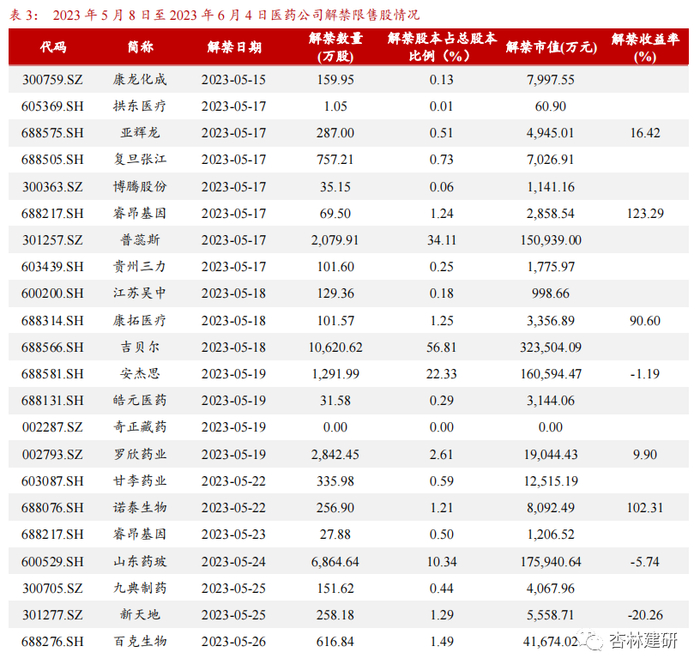The image size is (700, 671).
Task: Select company name 吉贝尔
Action: (140, 347)
